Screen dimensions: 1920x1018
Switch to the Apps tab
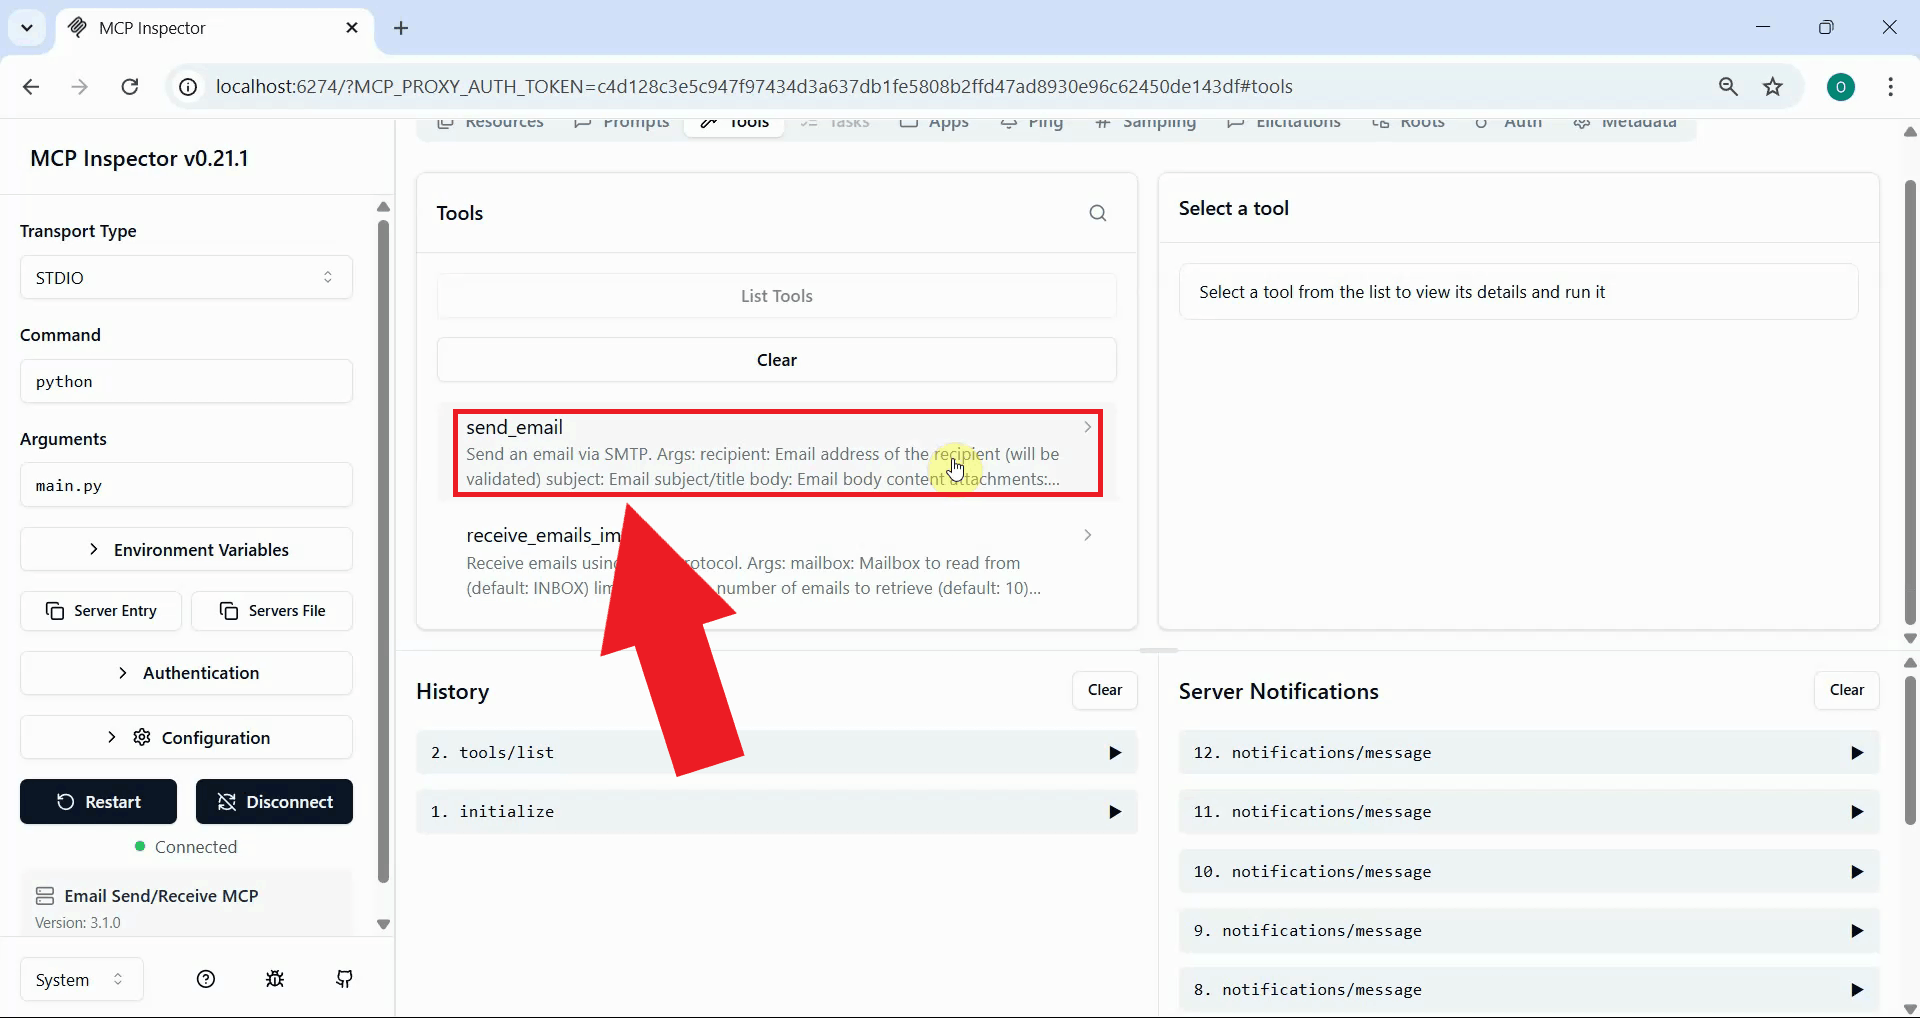(932, 124)
